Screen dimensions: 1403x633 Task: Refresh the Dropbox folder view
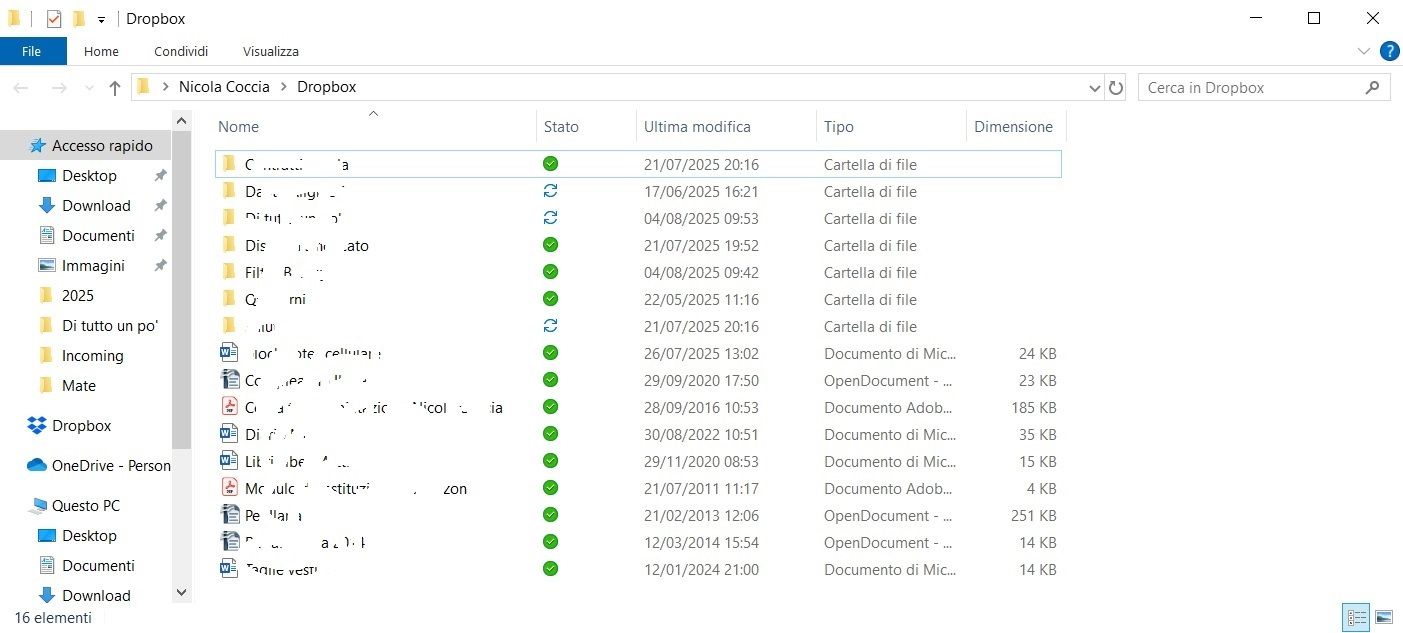coord(1117,87)
